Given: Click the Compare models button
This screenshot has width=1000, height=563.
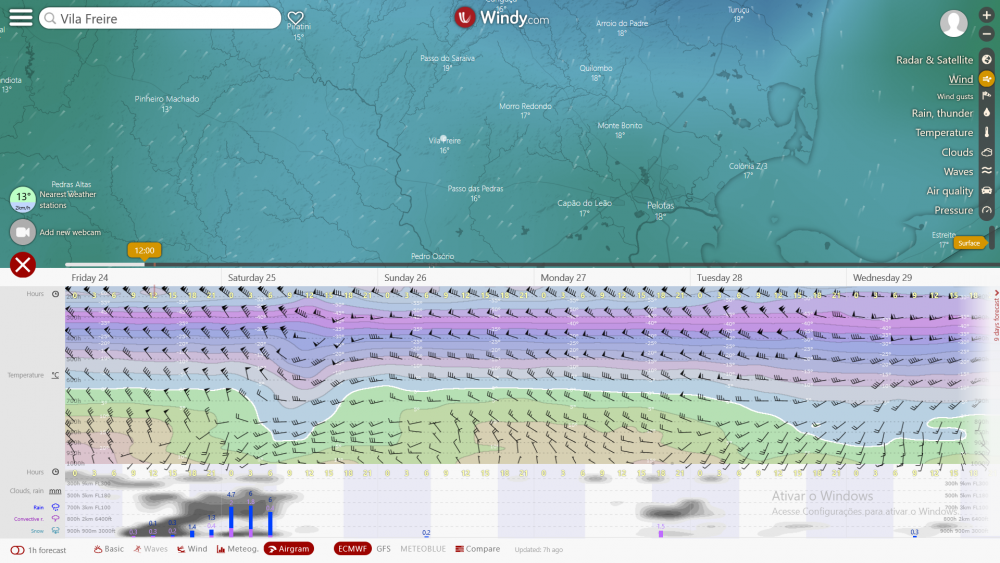Looking at the screenshot, I should [x=477, y=549].
